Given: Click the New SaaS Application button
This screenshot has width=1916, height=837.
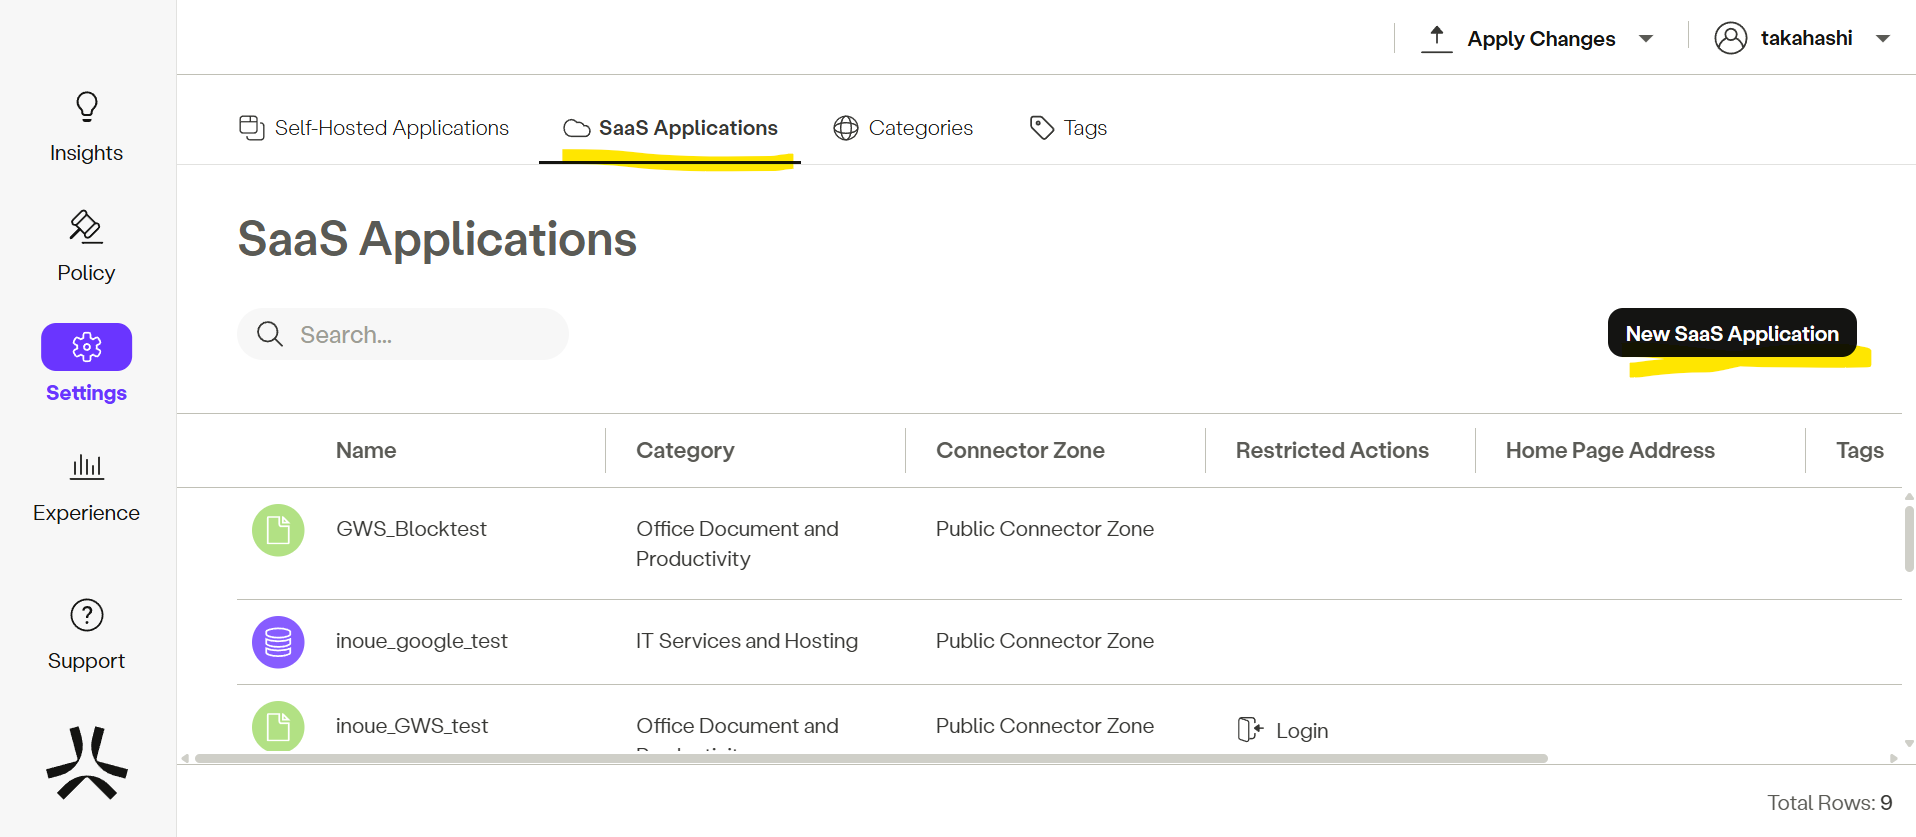Looking at the screenshot, I should click(x=1731, y=333).
